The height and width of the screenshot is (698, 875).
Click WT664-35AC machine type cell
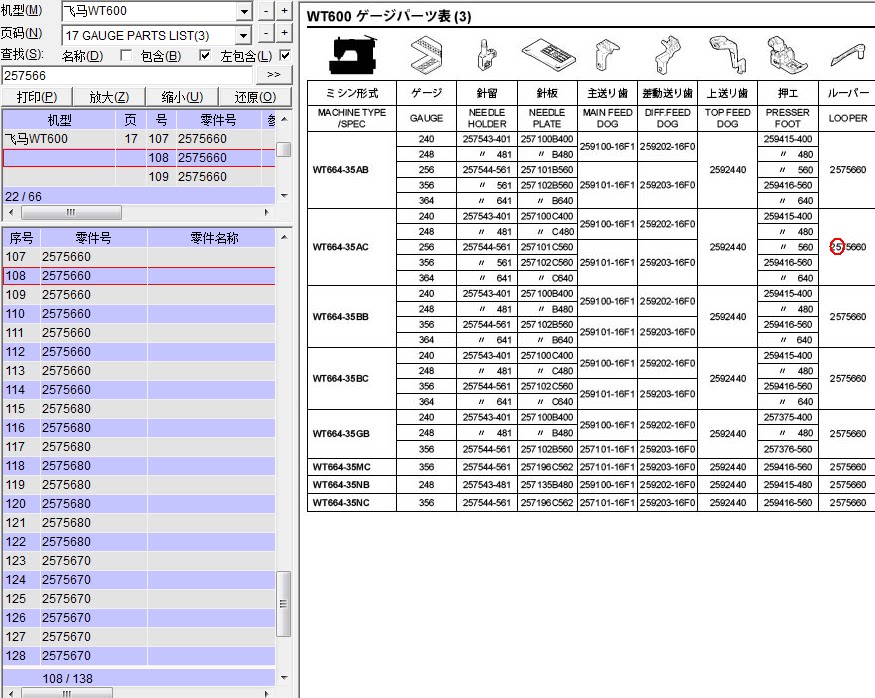[352, 247]
